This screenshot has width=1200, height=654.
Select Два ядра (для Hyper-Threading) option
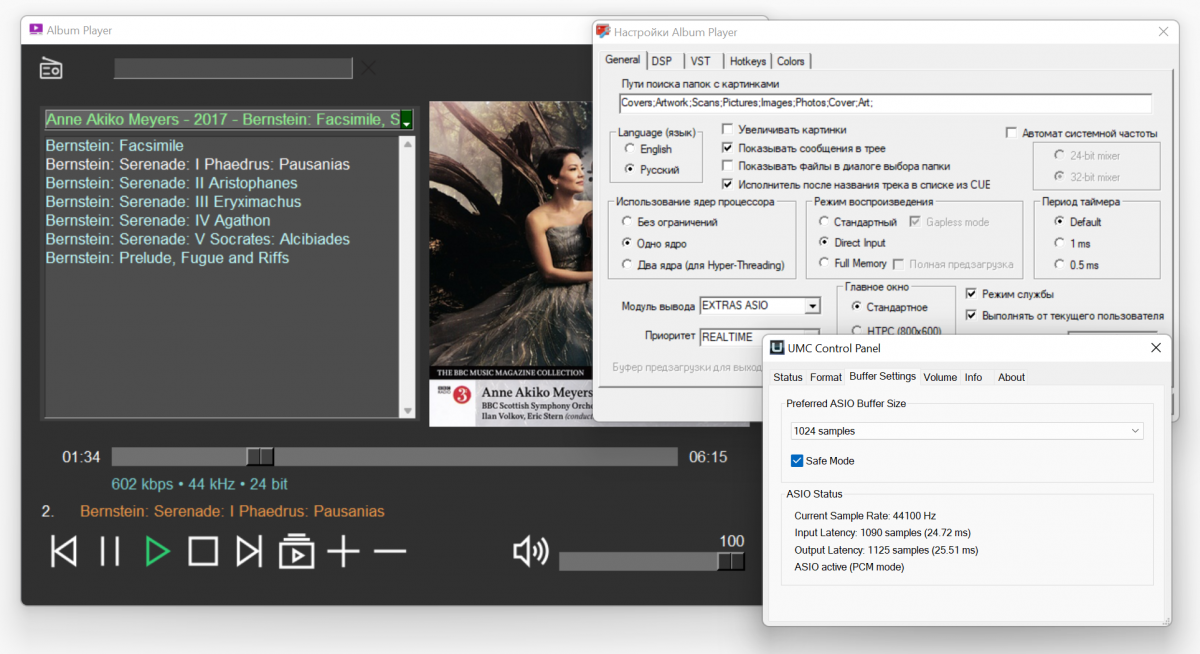(x=627, y=265)
